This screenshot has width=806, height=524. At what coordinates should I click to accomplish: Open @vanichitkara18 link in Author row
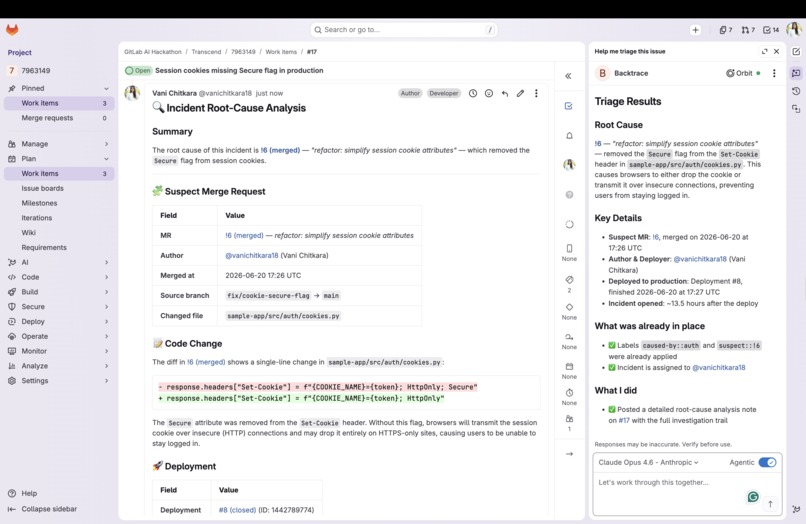[251, 256]
